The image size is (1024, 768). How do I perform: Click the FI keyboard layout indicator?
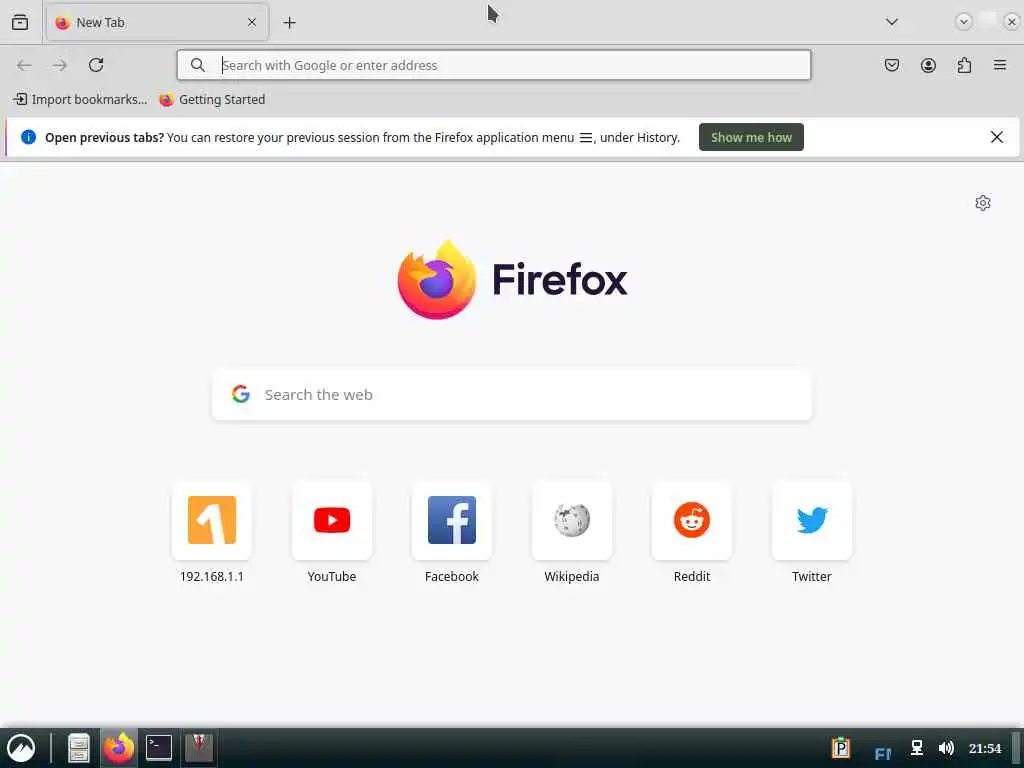pyautogui.click(x=882, y=754)
